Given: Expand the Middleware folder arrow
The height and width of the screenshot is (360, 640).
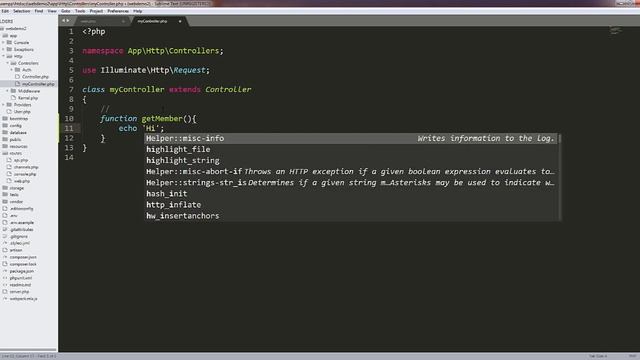Looking at the screenshot, I should tap(8, 91).
